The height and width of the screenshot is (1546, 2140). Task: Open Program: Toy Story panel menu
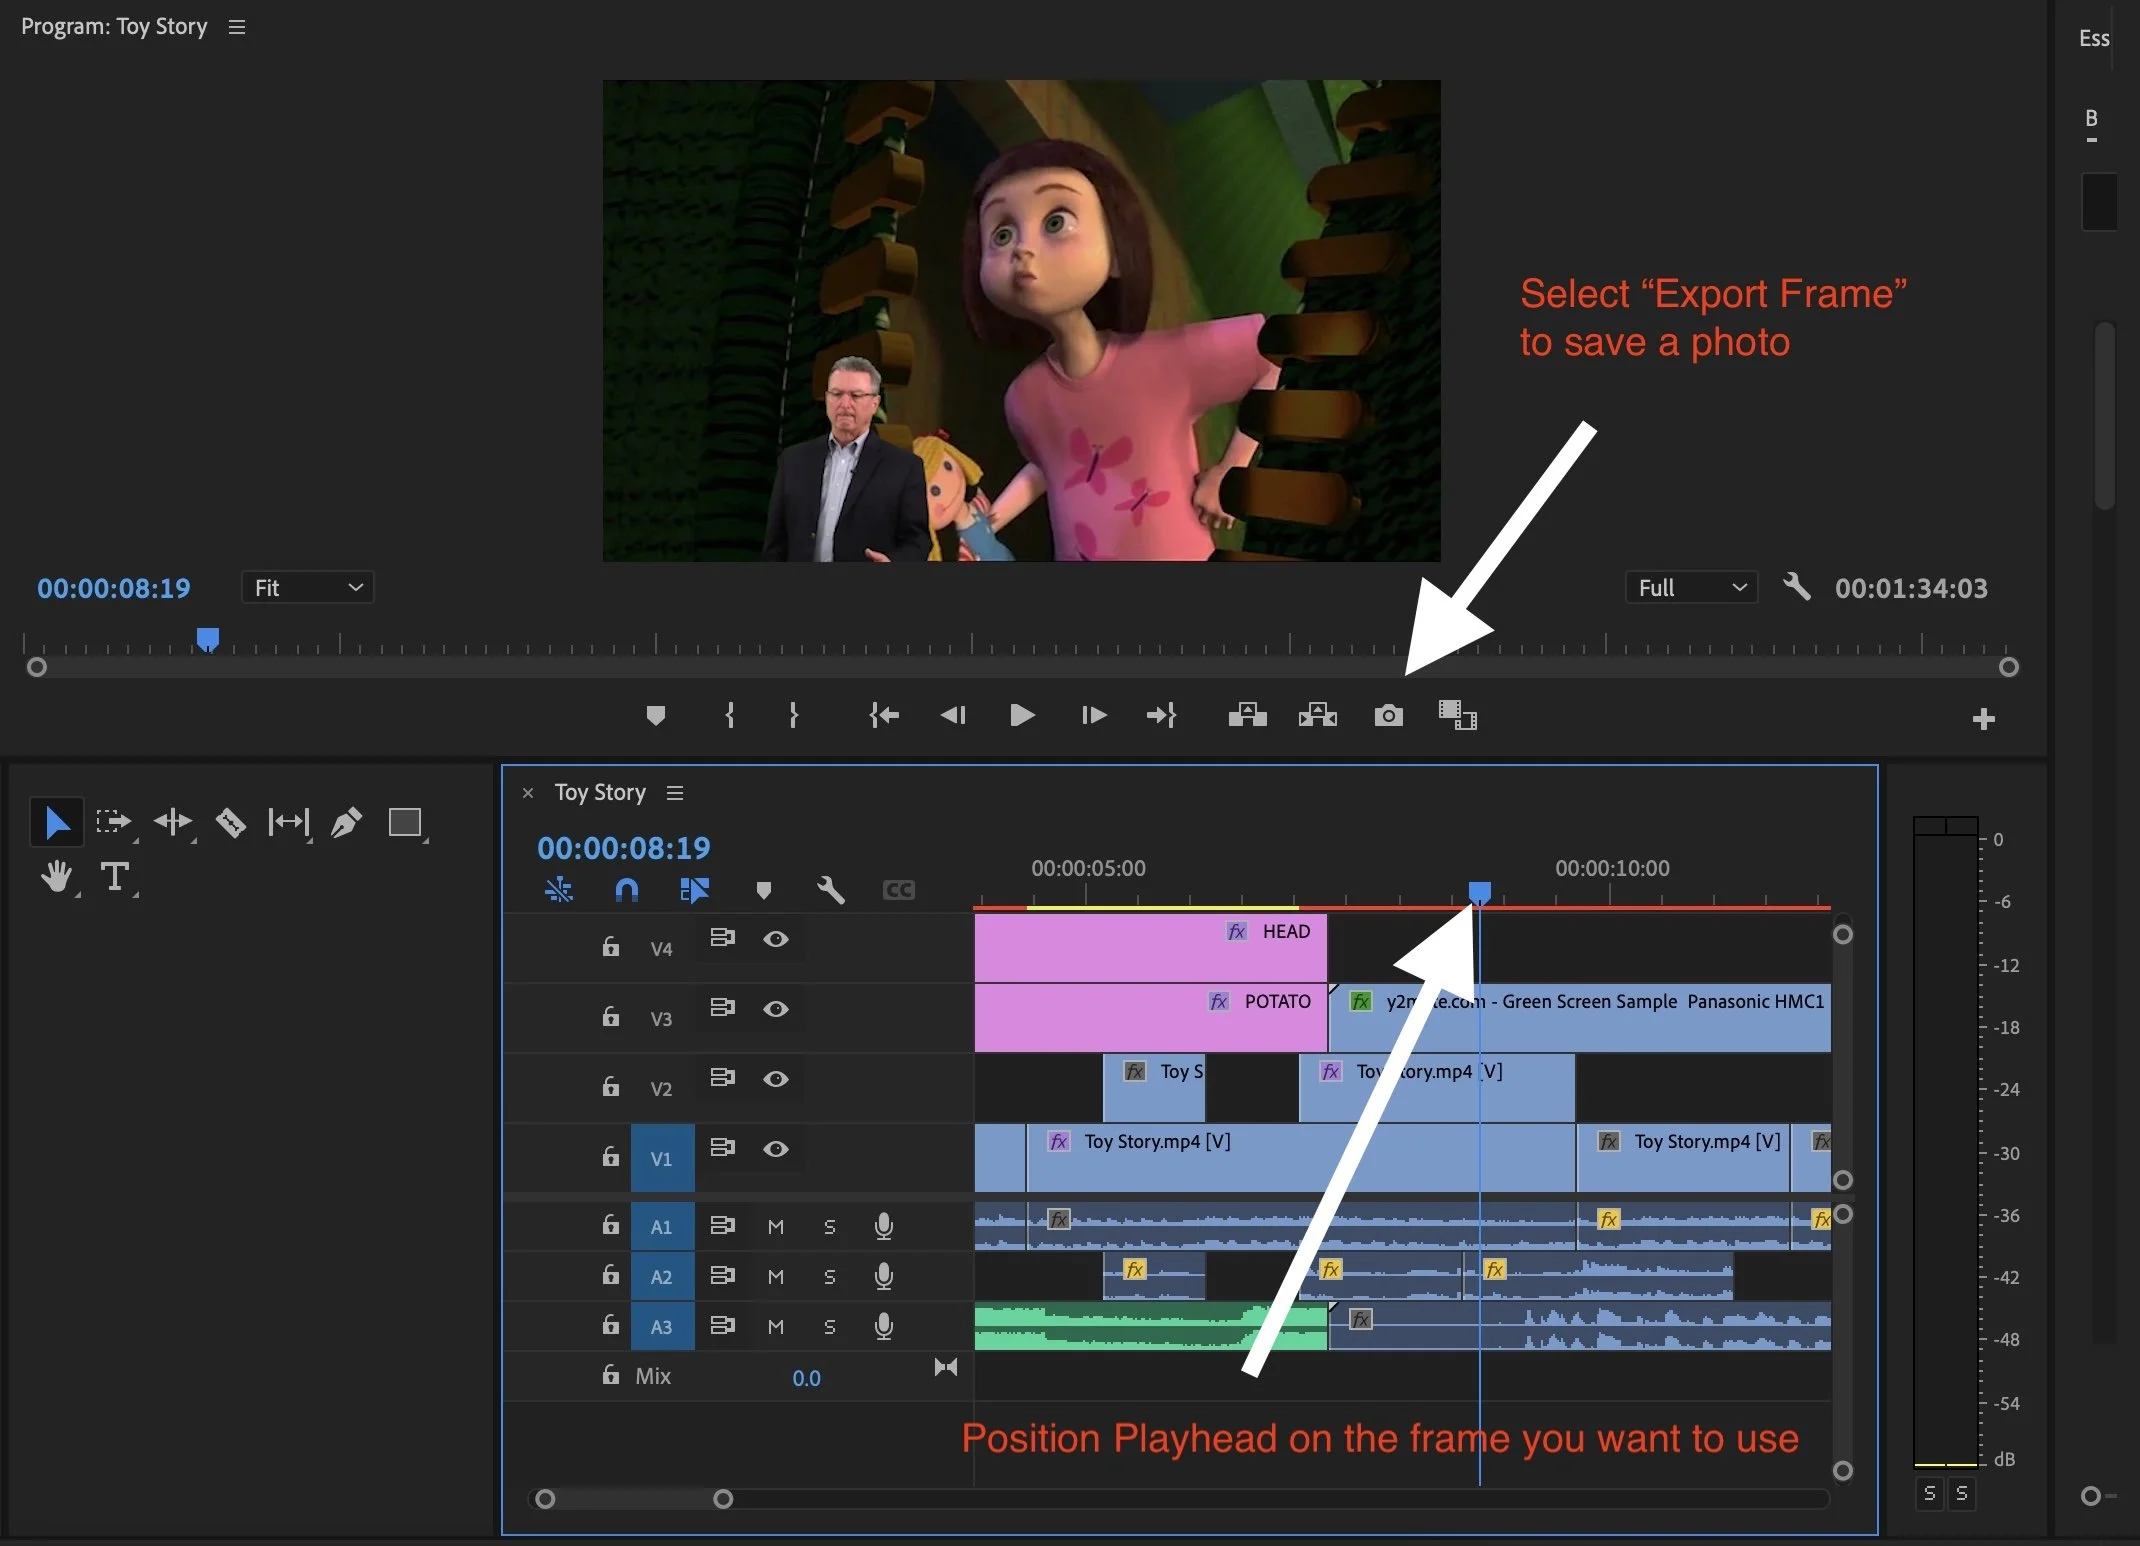tap(237, 28)
